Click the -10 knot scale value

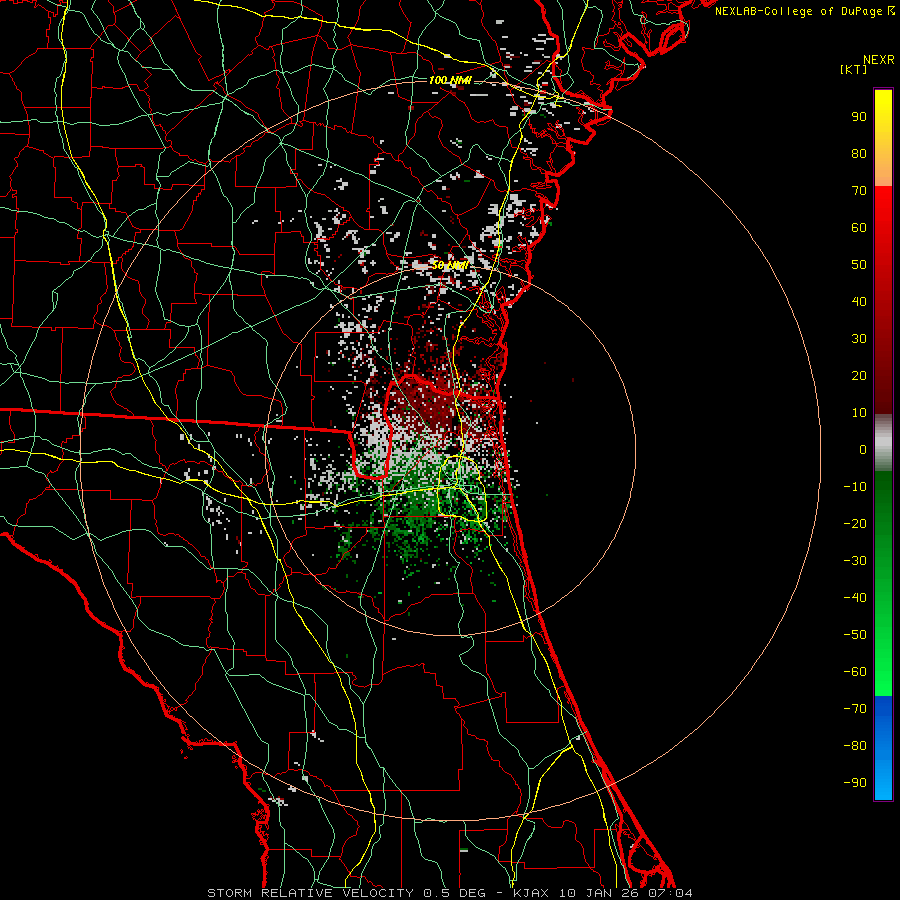tap(855, 487)
